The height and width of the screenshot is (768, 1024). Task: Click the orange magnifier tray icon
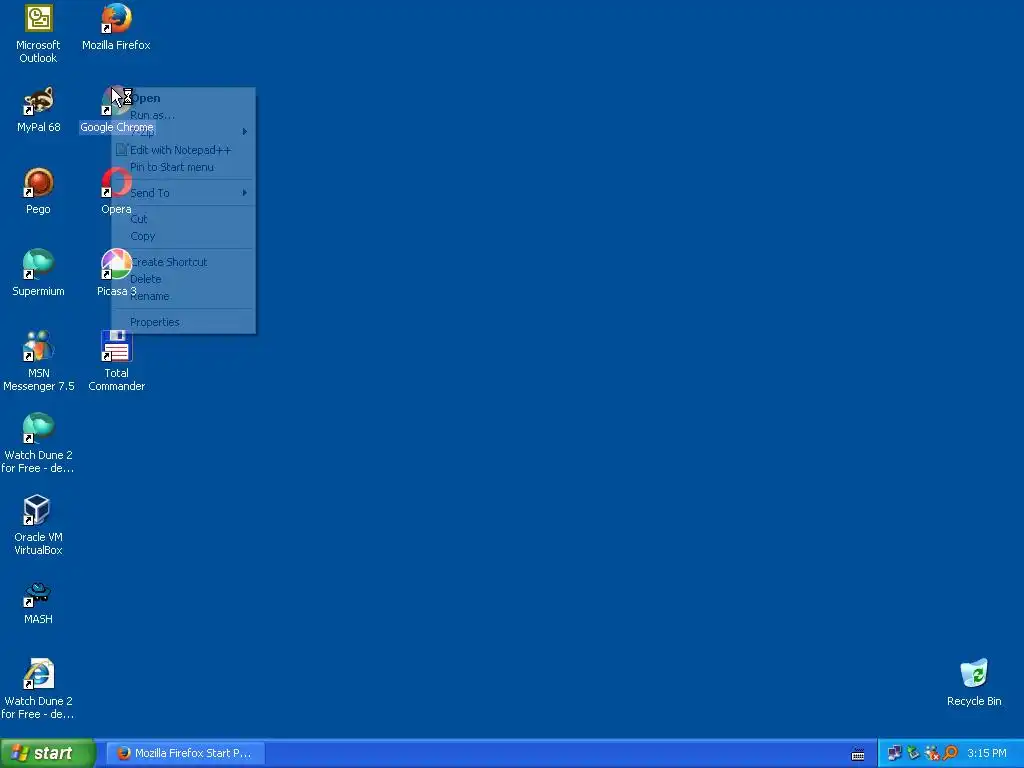pos(951,753)
